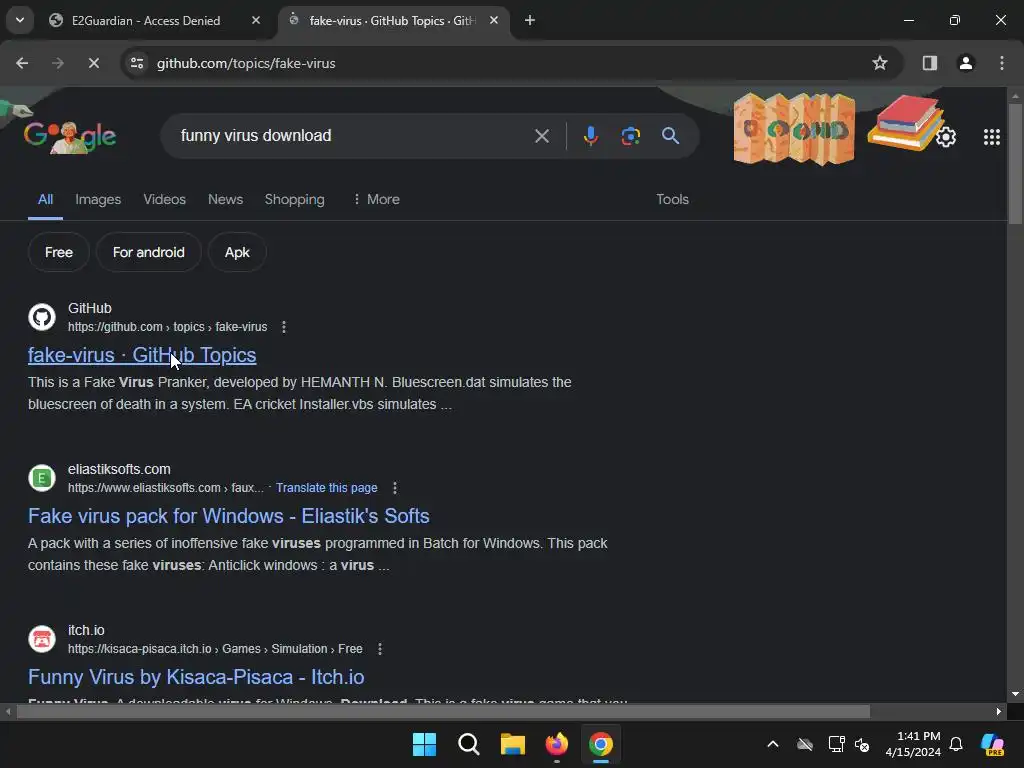Bookmark this page with the star icon
Screen dimensions: 1024x768
tap(880, 63)
